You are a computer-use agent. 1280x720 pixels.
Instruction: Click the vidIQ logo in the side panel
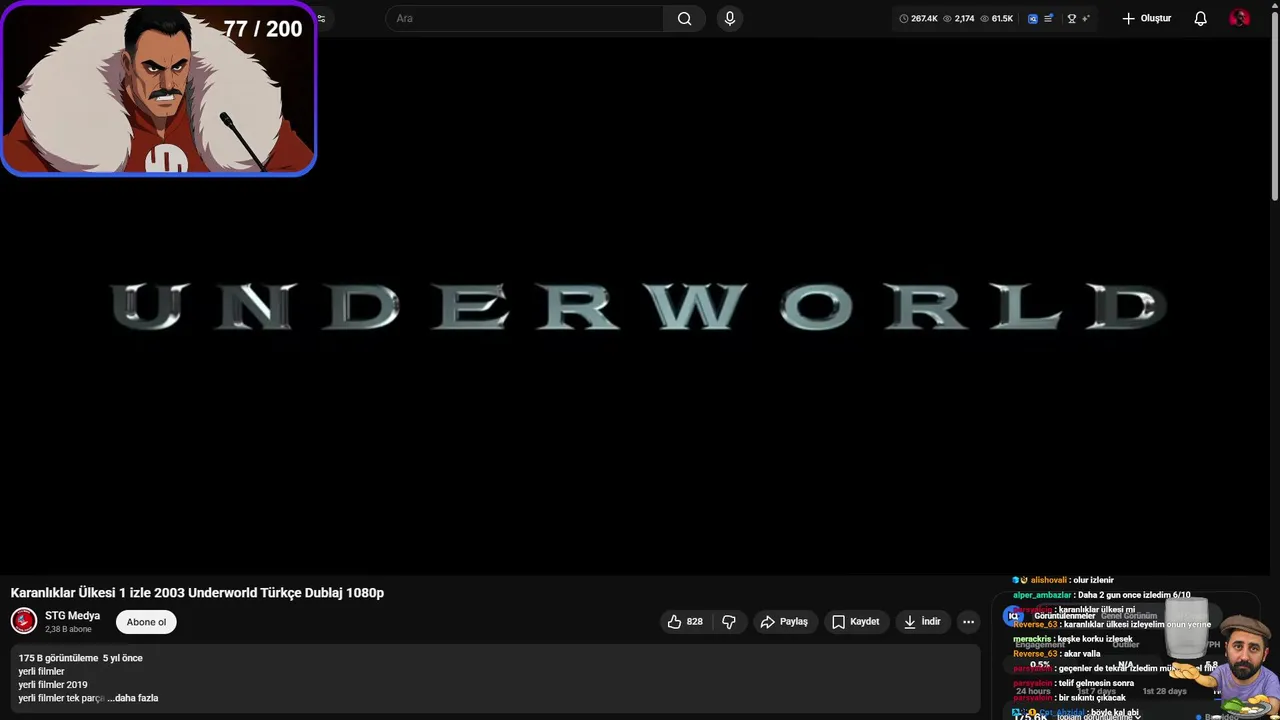(x=1013, y=616)
